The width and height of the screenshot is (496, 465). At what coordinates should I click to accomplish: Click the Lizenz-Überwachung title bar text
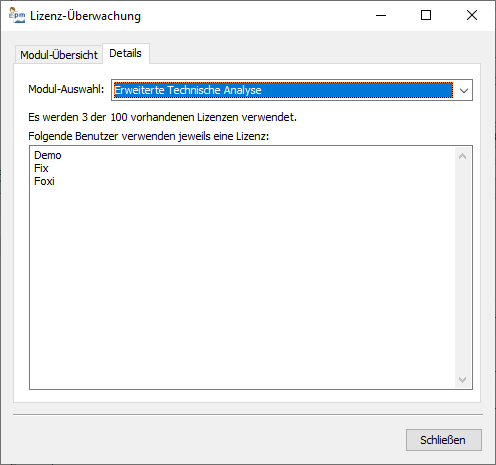coord(85,16)
